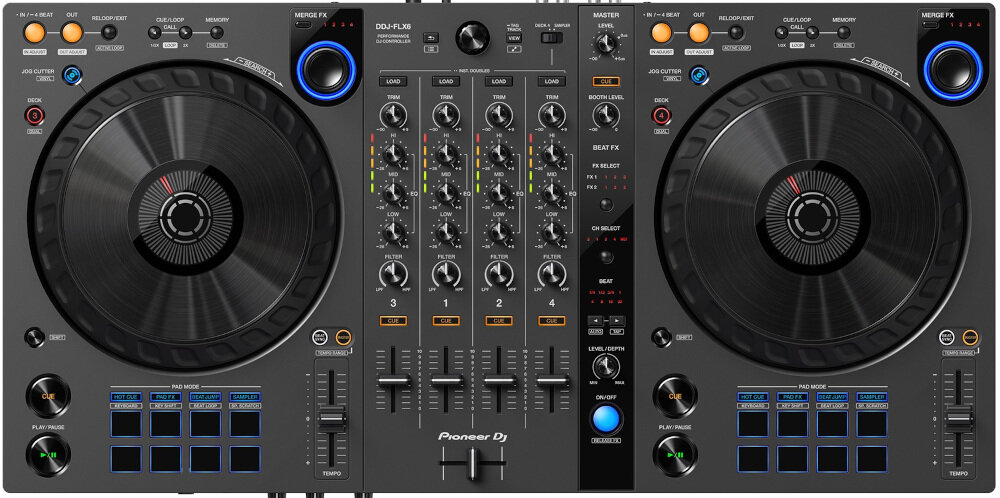The width and height of the screenshot is (1000, 498).
Task: Click the BOOTH LEVEL knob
Action: [606, 115]
